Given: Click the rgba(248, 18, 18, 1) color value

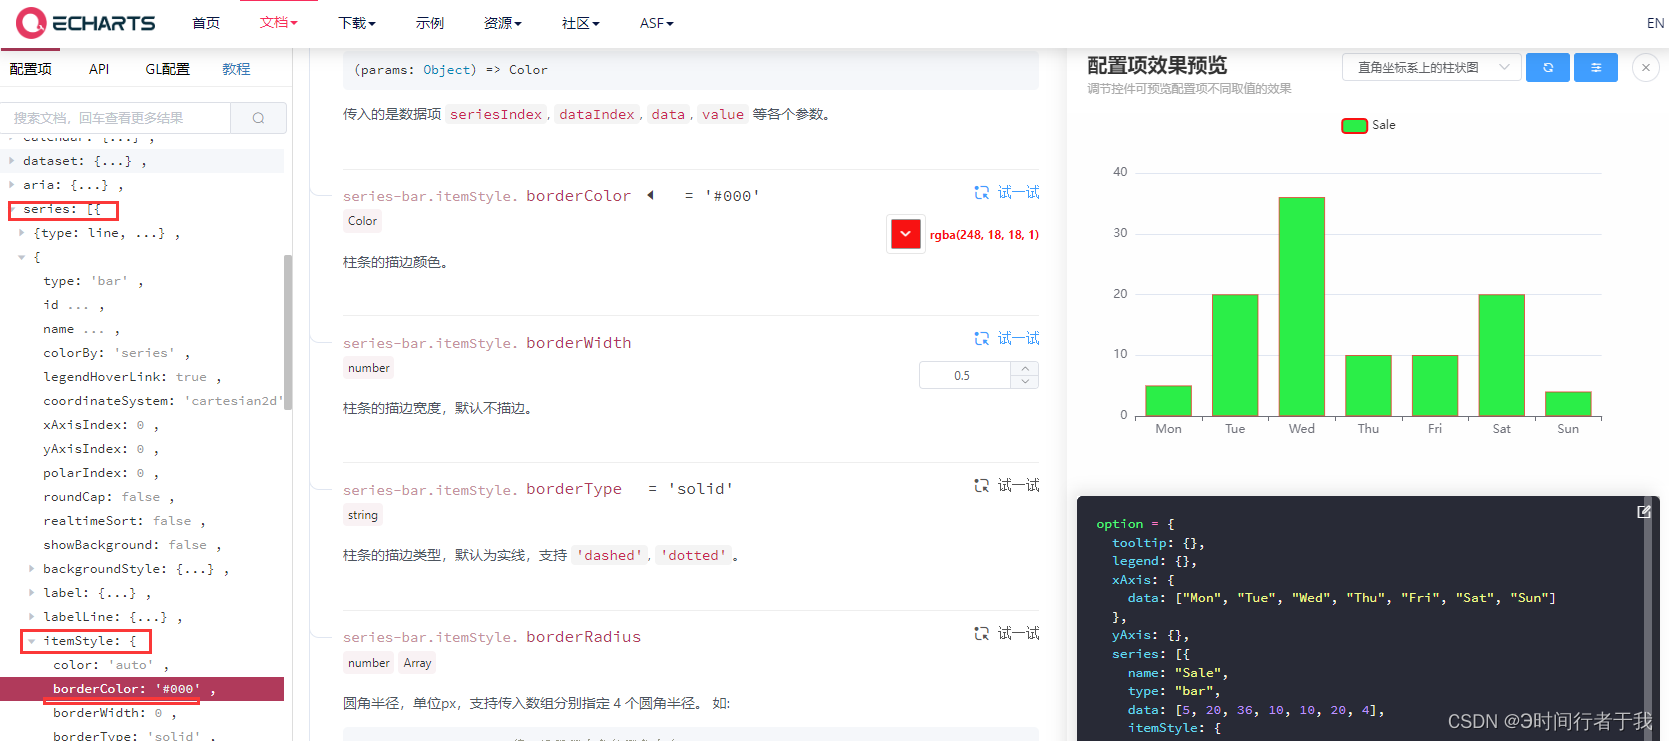Looking at the screenshot, I should pyautogui.click(x=984, y=235).
